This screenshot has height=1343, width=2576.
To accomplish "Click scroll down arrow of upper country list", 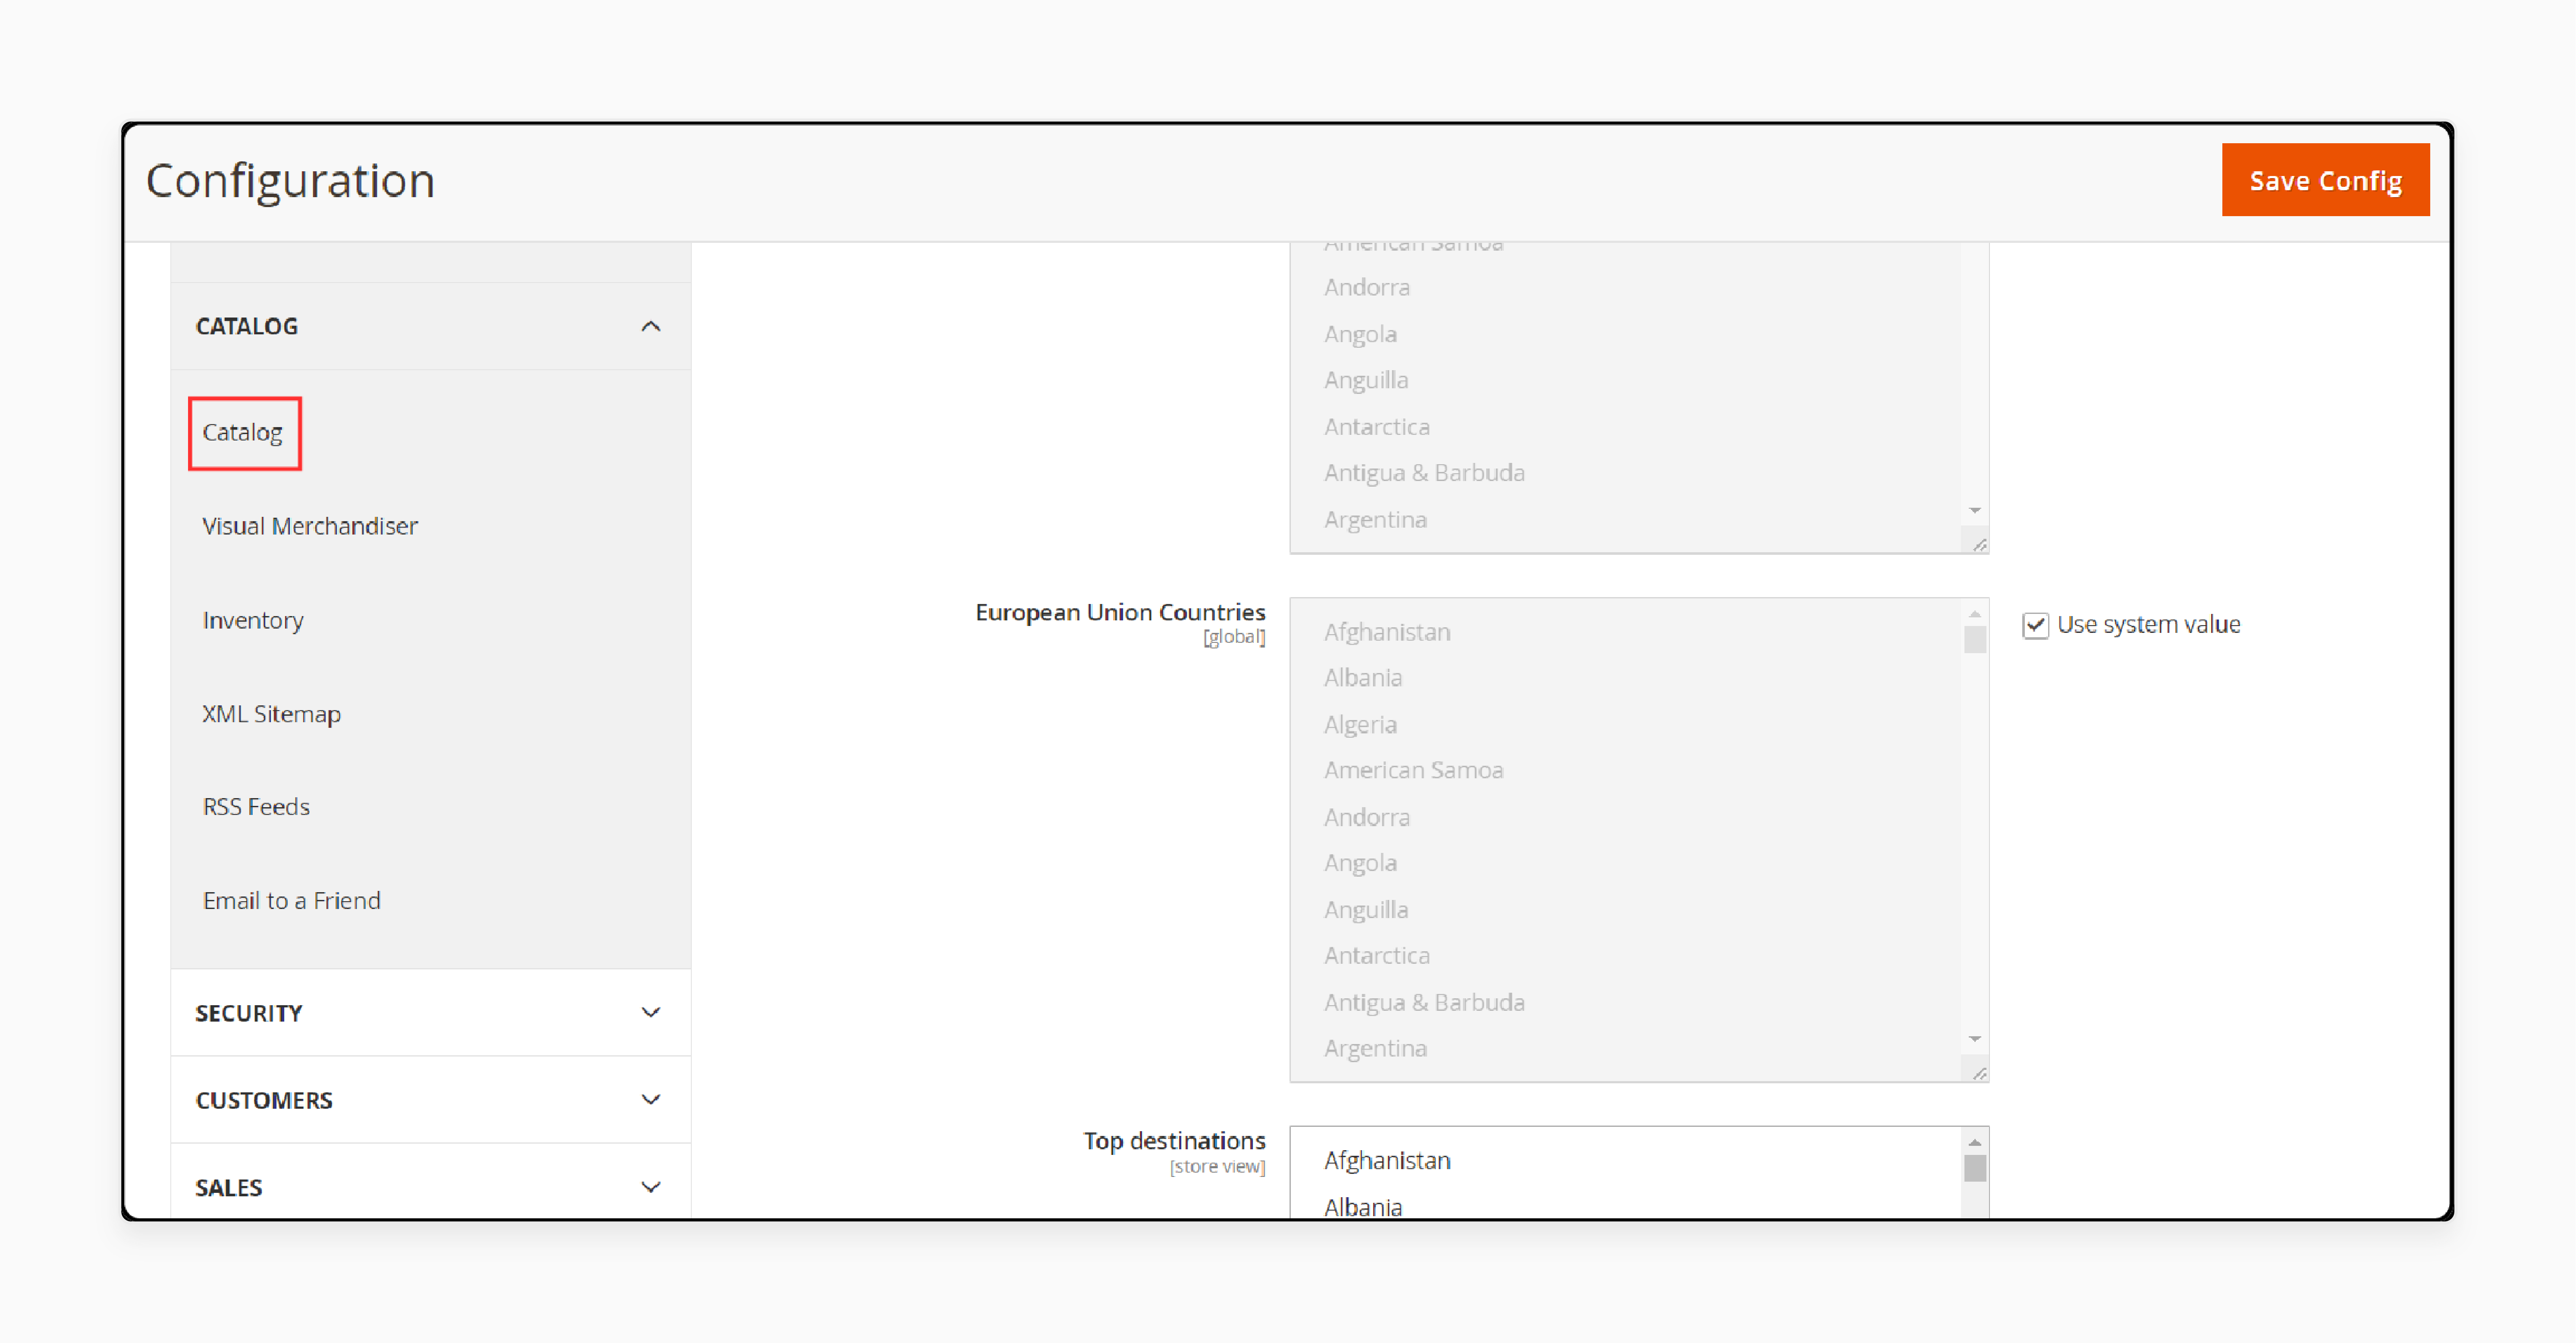I will [x=1975, y=510].
